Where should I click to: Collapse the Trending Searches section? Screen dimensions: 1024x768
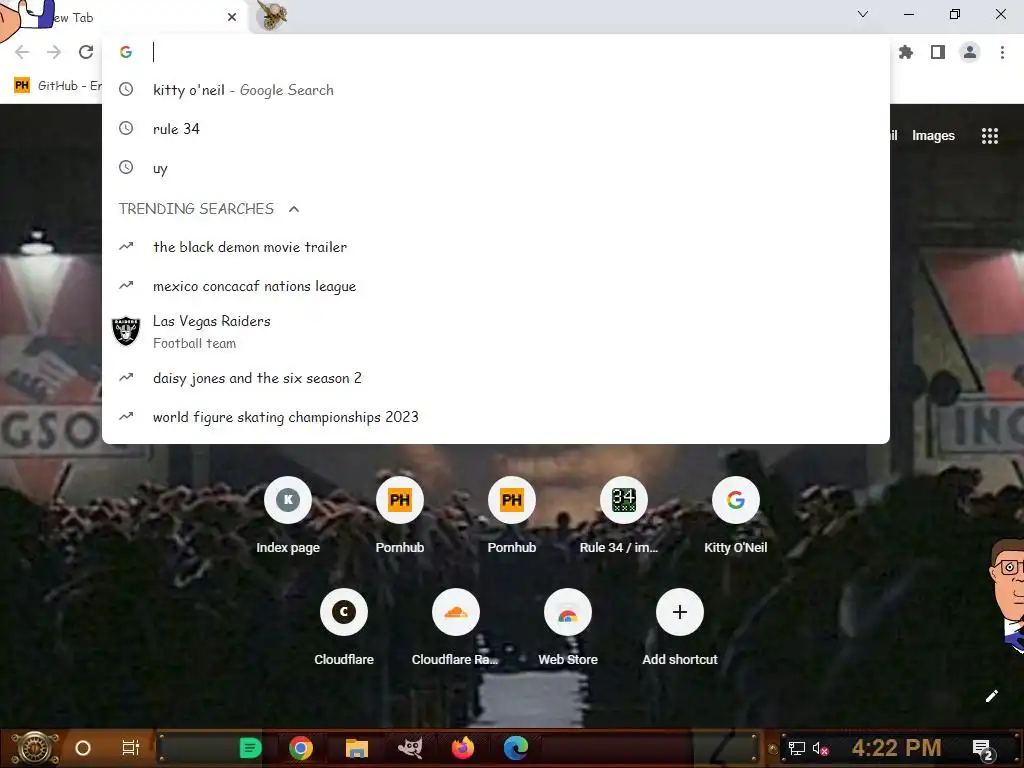click(x=294, y=209)
